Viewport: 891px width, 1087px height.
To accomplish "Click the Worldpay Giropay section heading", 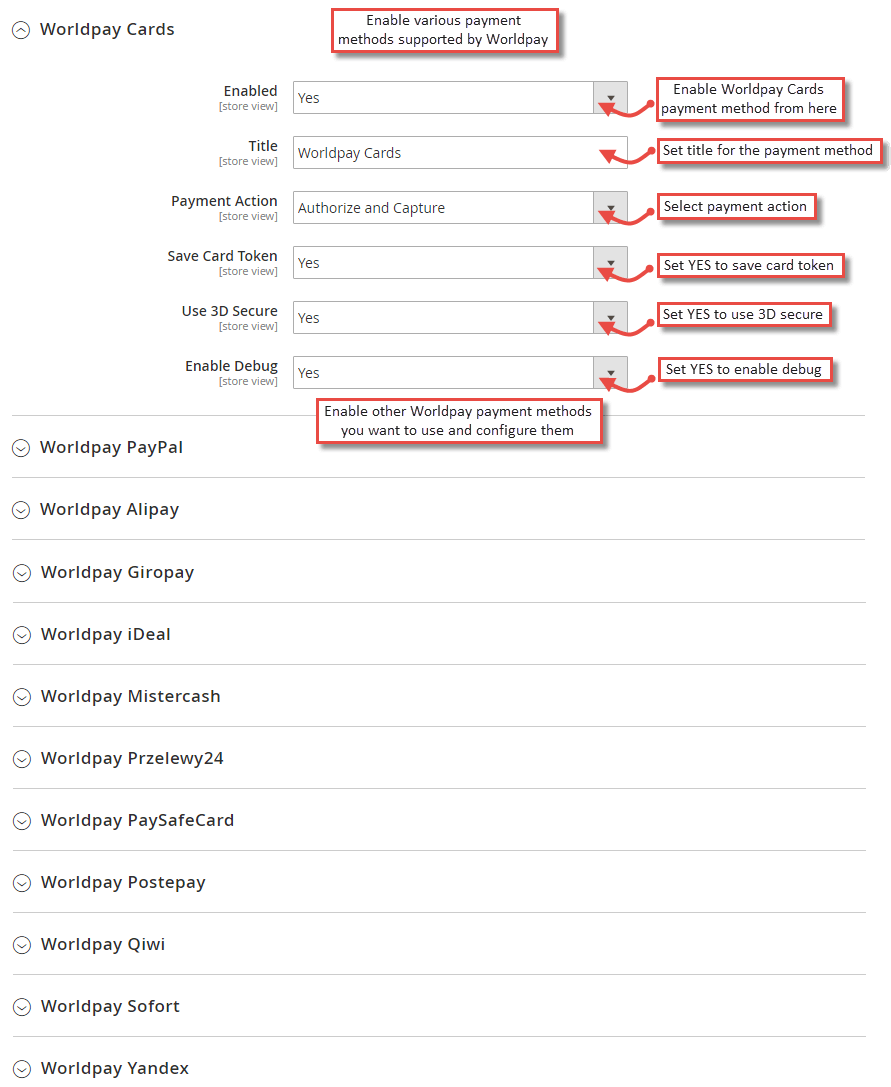I will (118, 573).
